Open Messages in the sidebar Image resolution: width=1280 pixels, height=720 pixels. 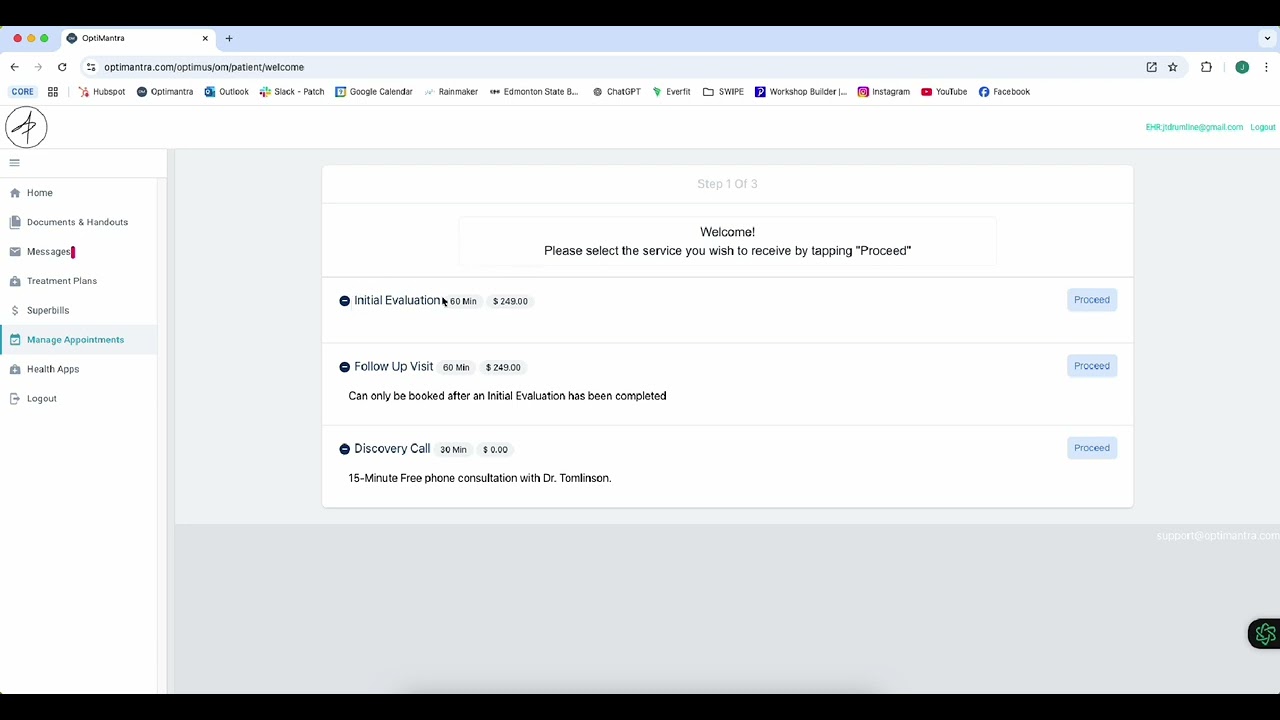[x=48, y=252]
